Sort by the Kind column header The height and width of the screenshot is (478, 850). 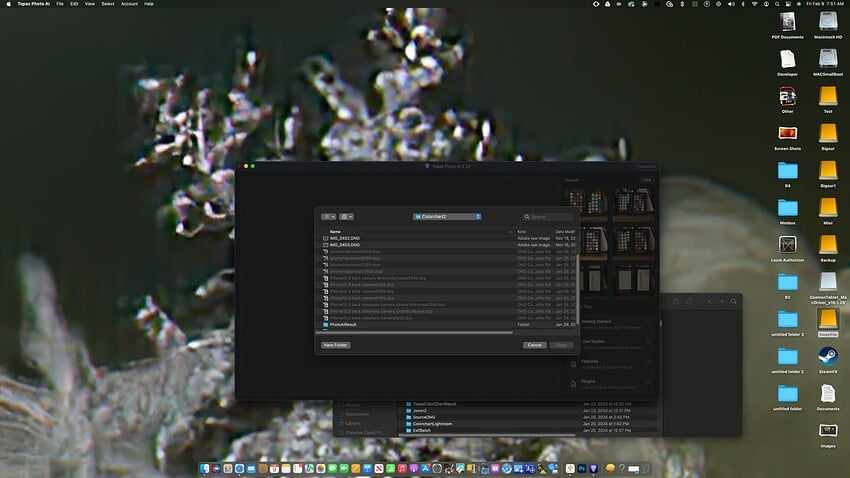[x=521, y=231]
